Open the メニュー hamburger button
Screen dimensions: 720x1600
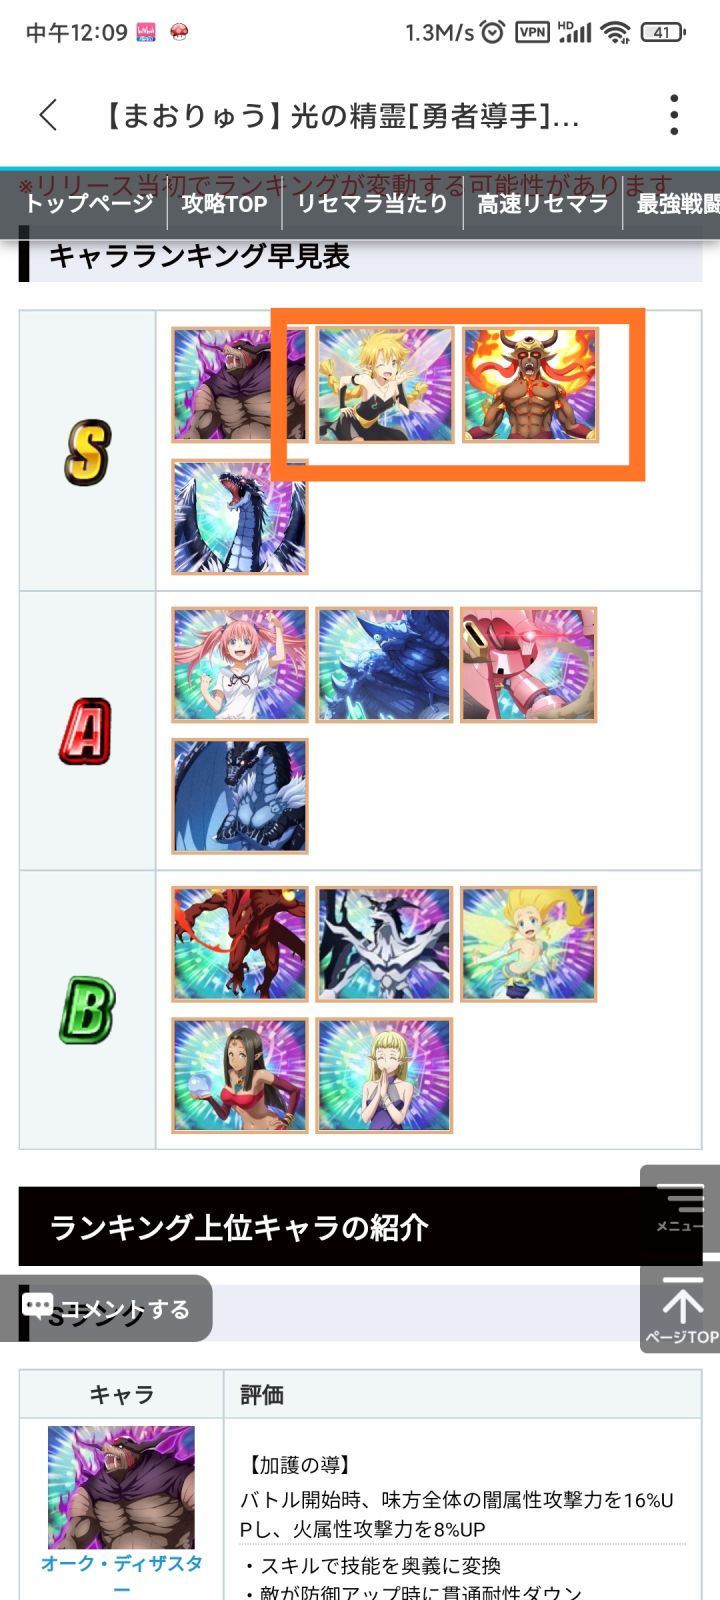(x=681, y=1207)
